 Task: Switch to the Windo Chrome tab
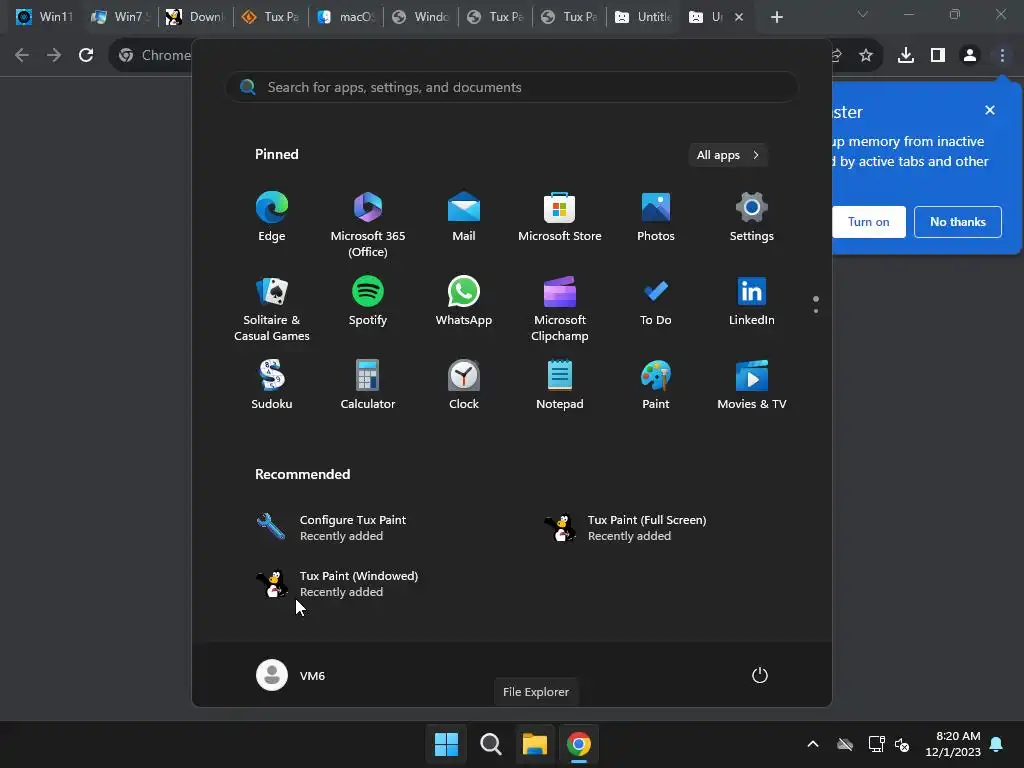420,17
